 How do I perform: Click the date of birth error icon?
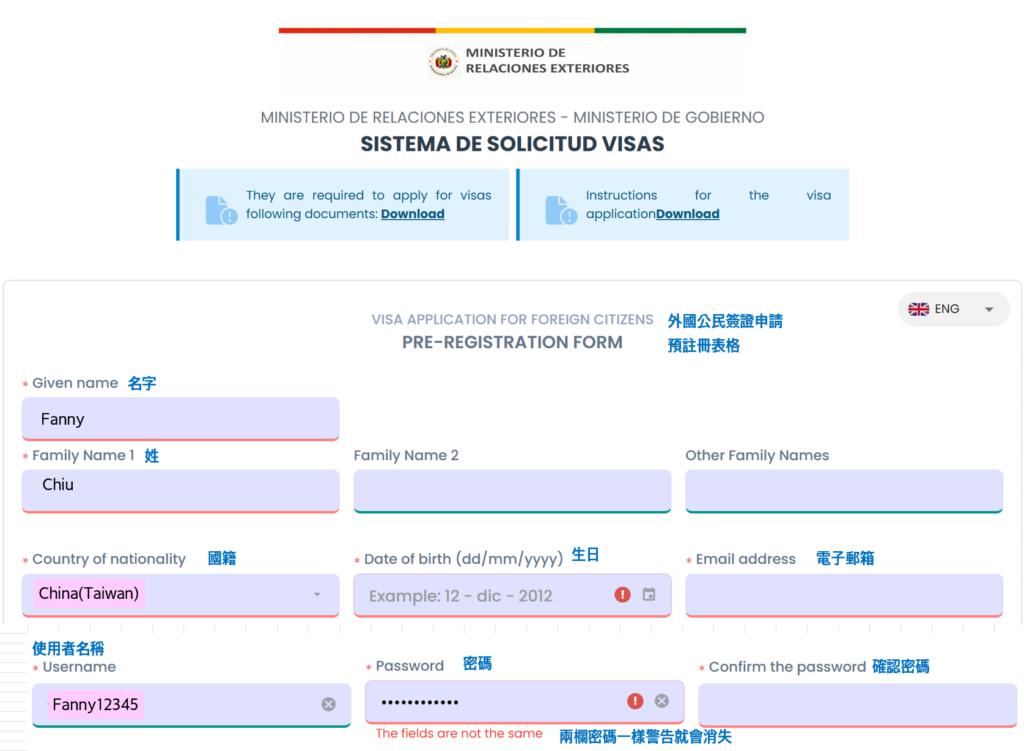point(622,595)
